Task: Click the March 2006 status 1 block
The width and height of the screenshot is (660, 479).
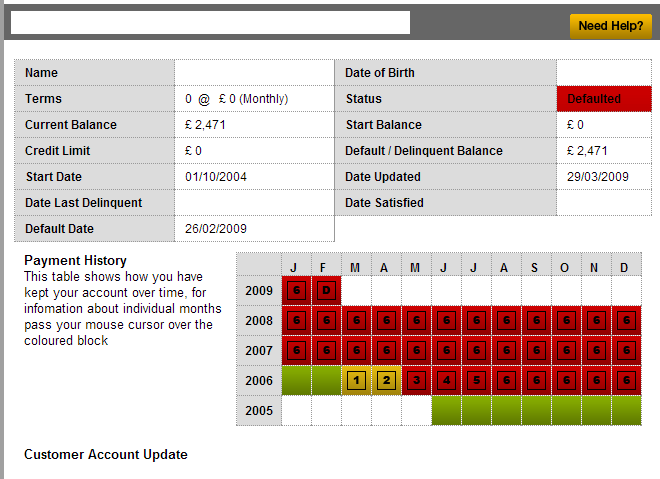Action: pos(356,380)
